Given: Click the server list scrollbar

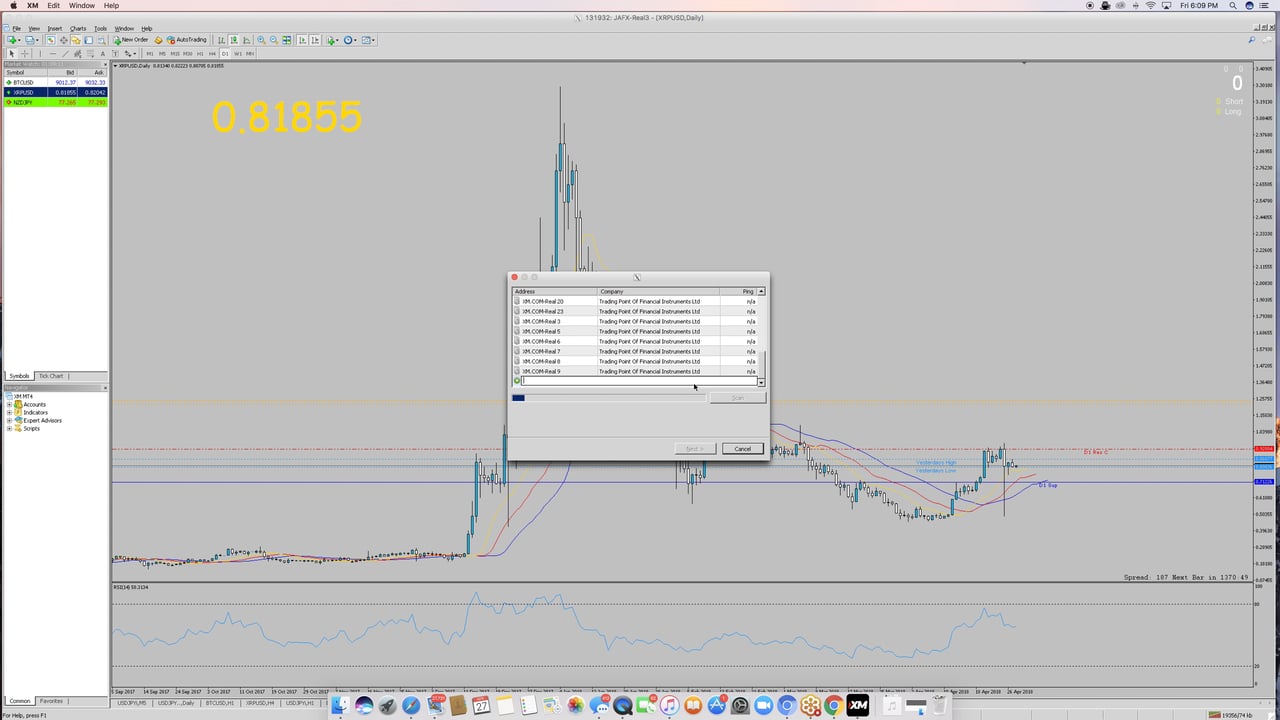Looking at the screenshot, I should tap(761, 338).
